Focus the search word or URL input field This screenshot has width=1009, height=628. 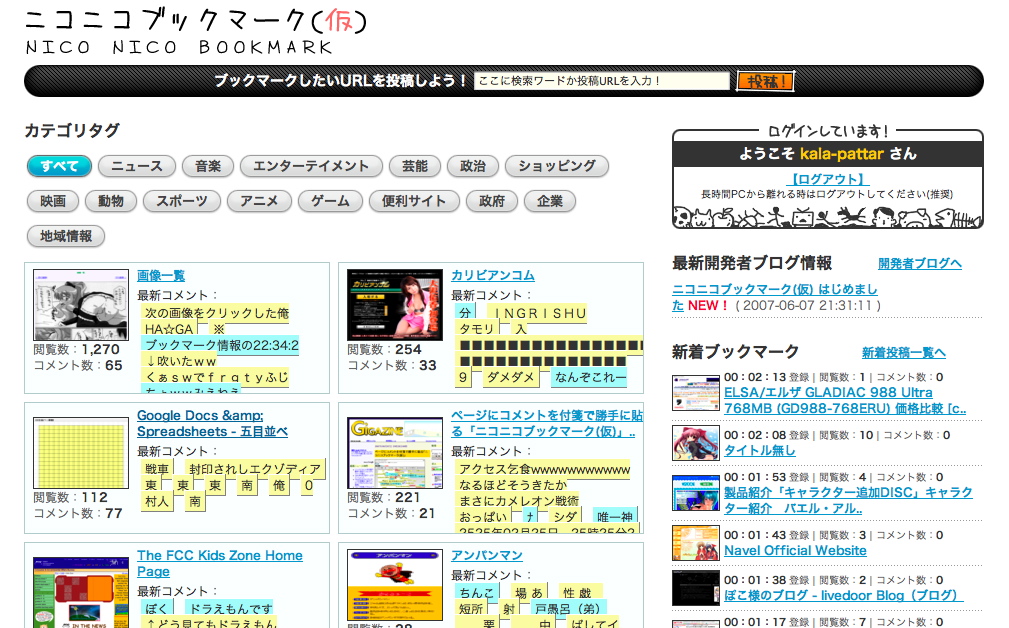point(602,81)
